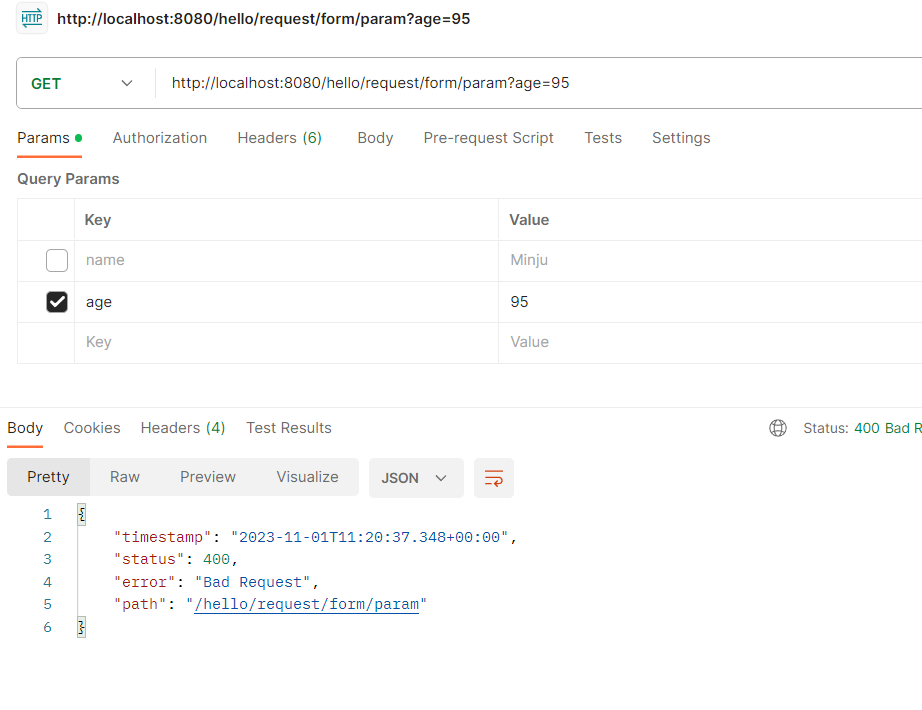The height and width of the screenshot is (710, 922).
Task: Switch to Preview response view
Action: click(x=208, y=476)
